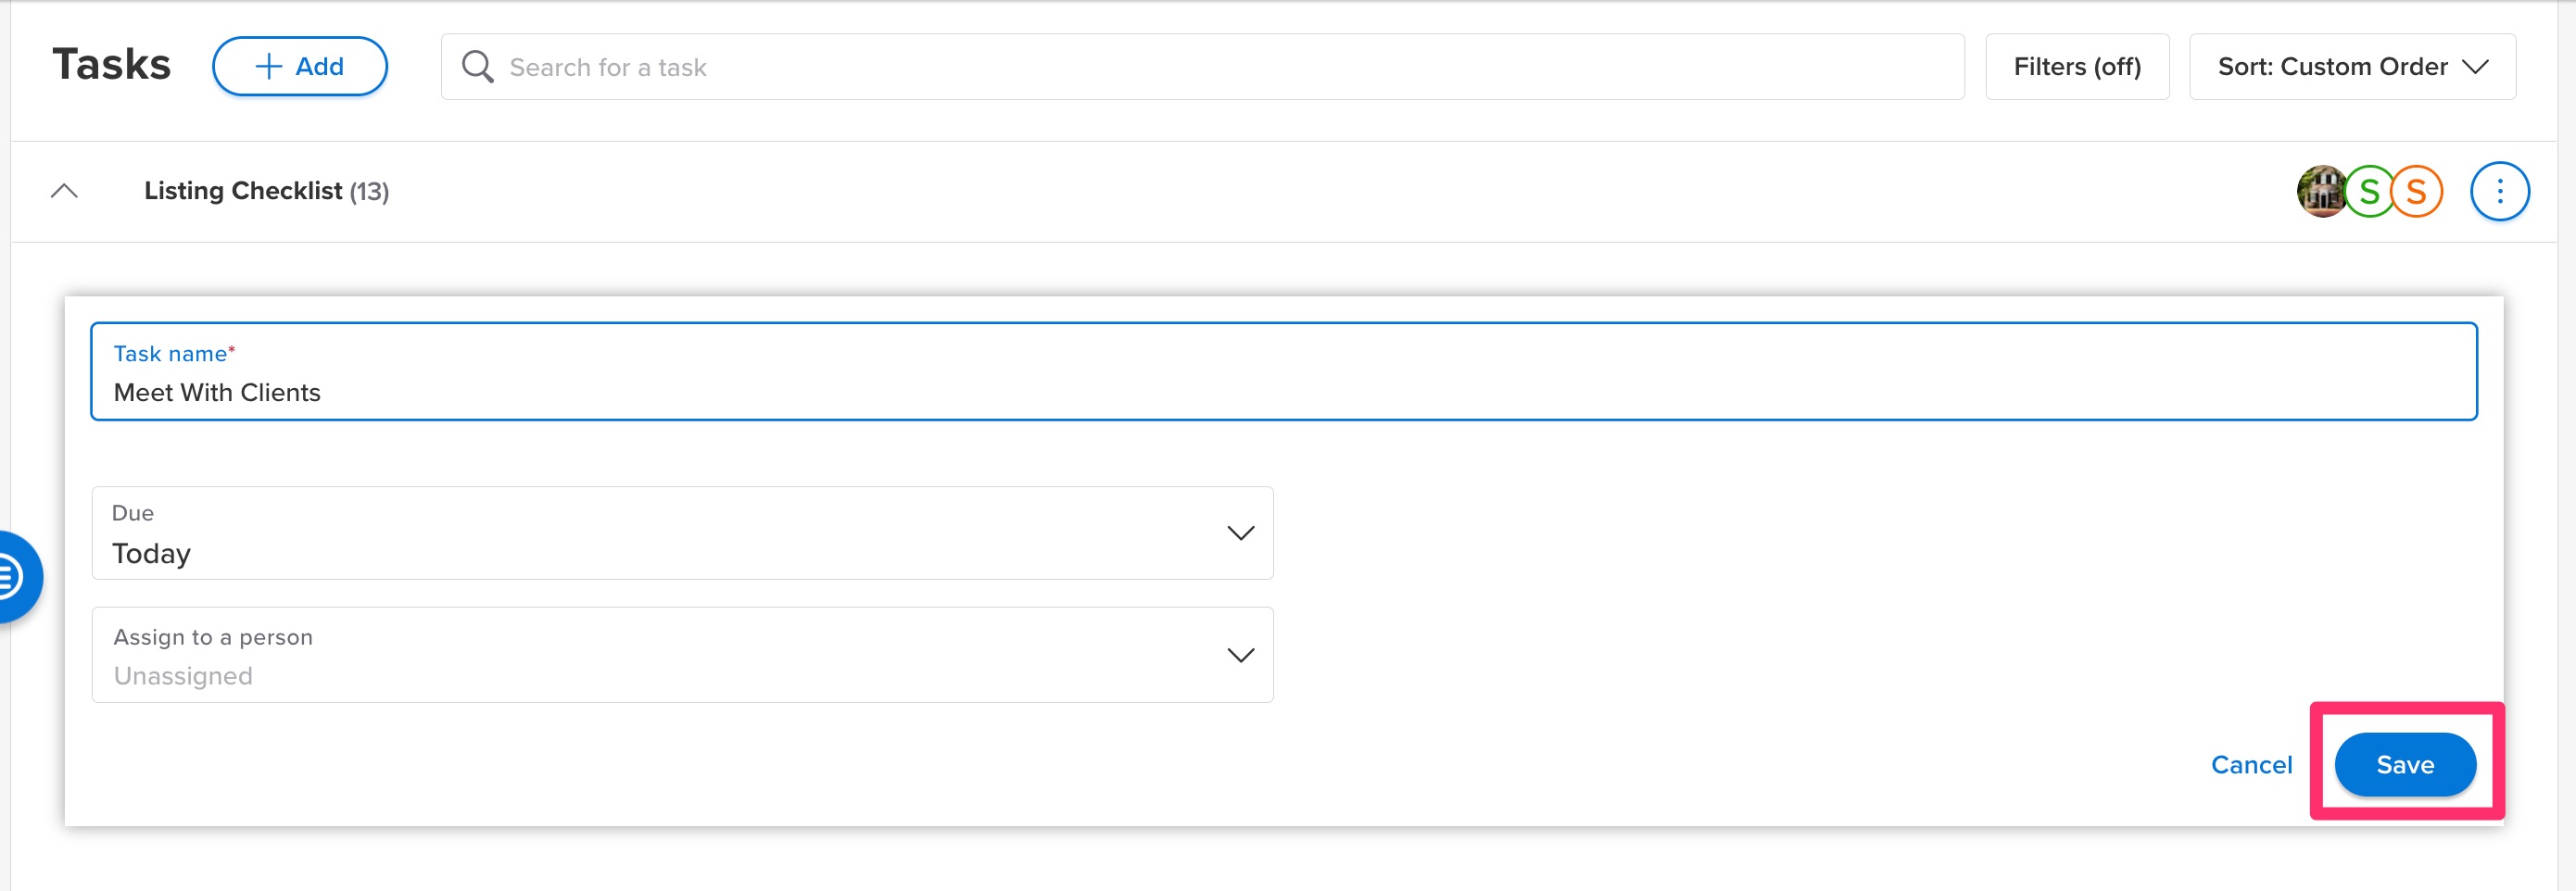The width and height of the screenshot is (2576, 891).
Task: Toggle Filters on
Action: [2077, 66]
